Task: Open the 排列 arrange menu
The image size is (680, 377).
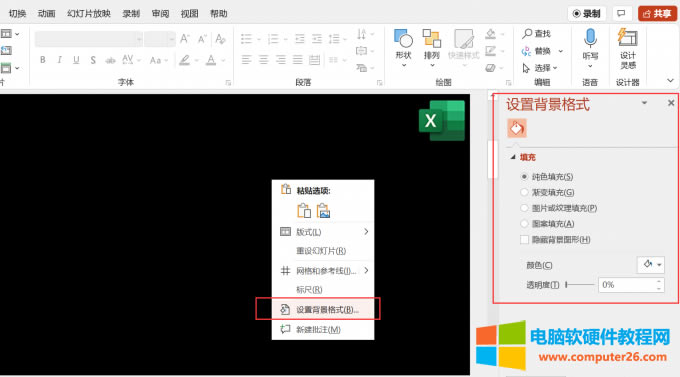Action: 432,48
